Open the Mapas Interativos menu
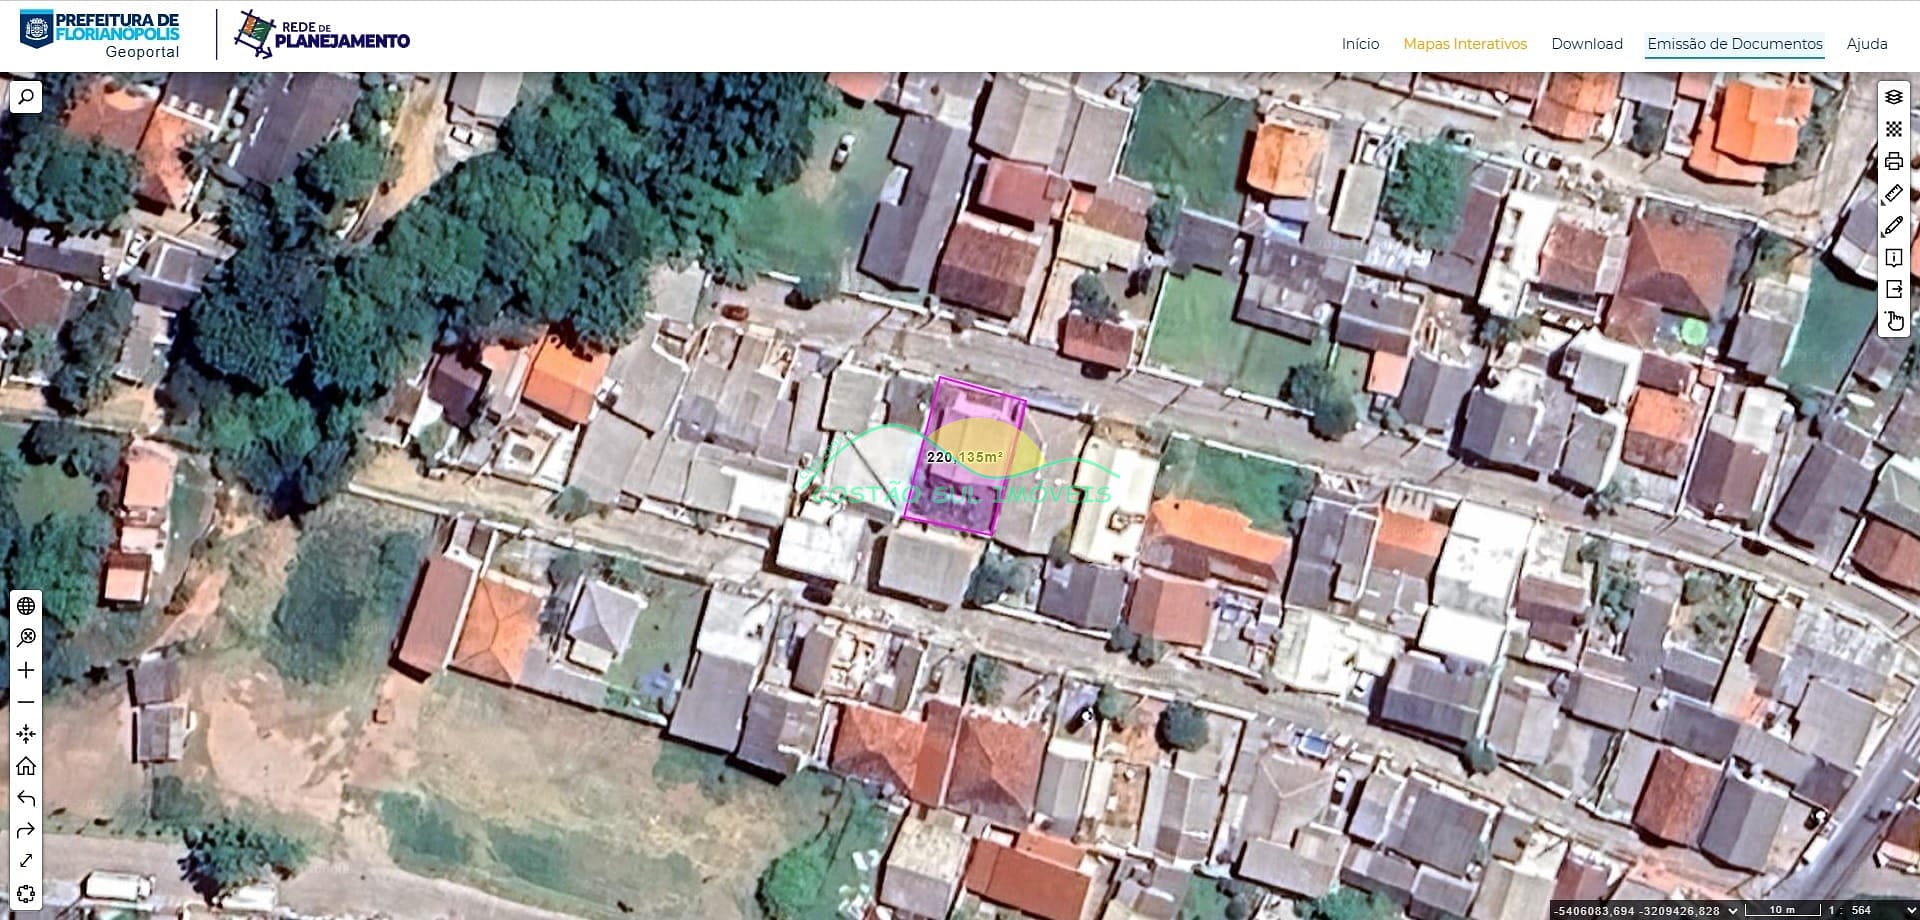The height and width of the screenshot is (920, 1920). tap(1465, 44)
